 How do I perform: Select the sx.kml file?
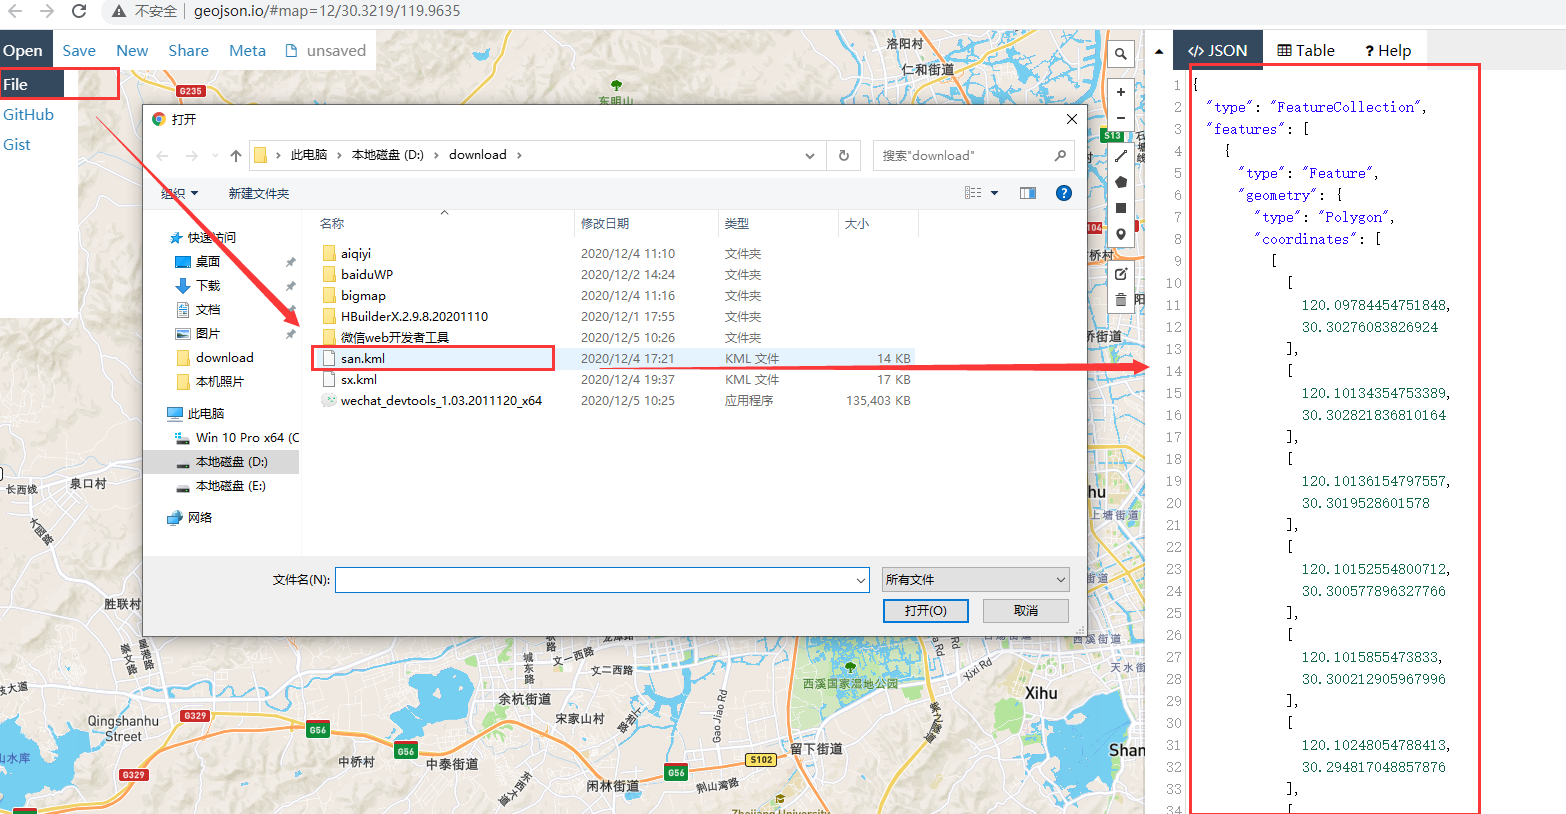[x=359, y=379]
